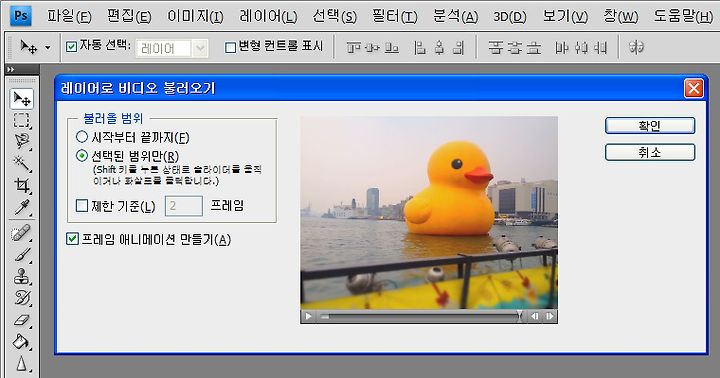Click align horizontal centers icon

pos(439,47)
